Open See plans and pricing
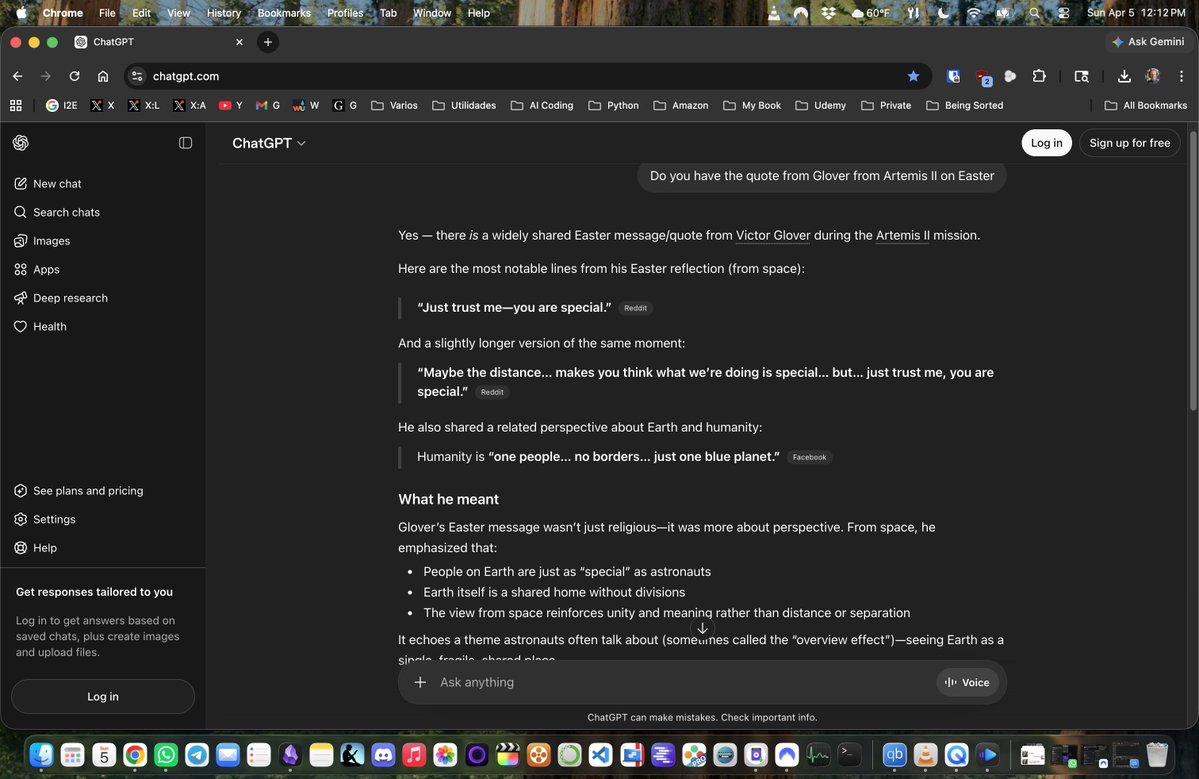1199x779 pixels. tap(102, 491)
